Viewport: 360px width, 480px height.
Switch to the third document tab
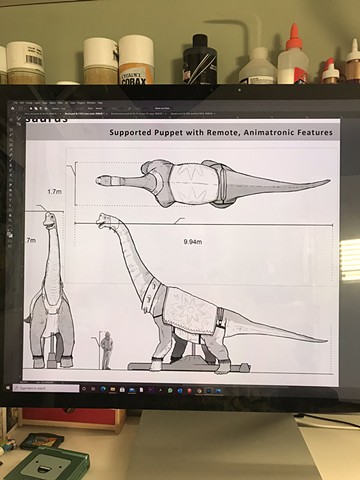pos(138,114)
